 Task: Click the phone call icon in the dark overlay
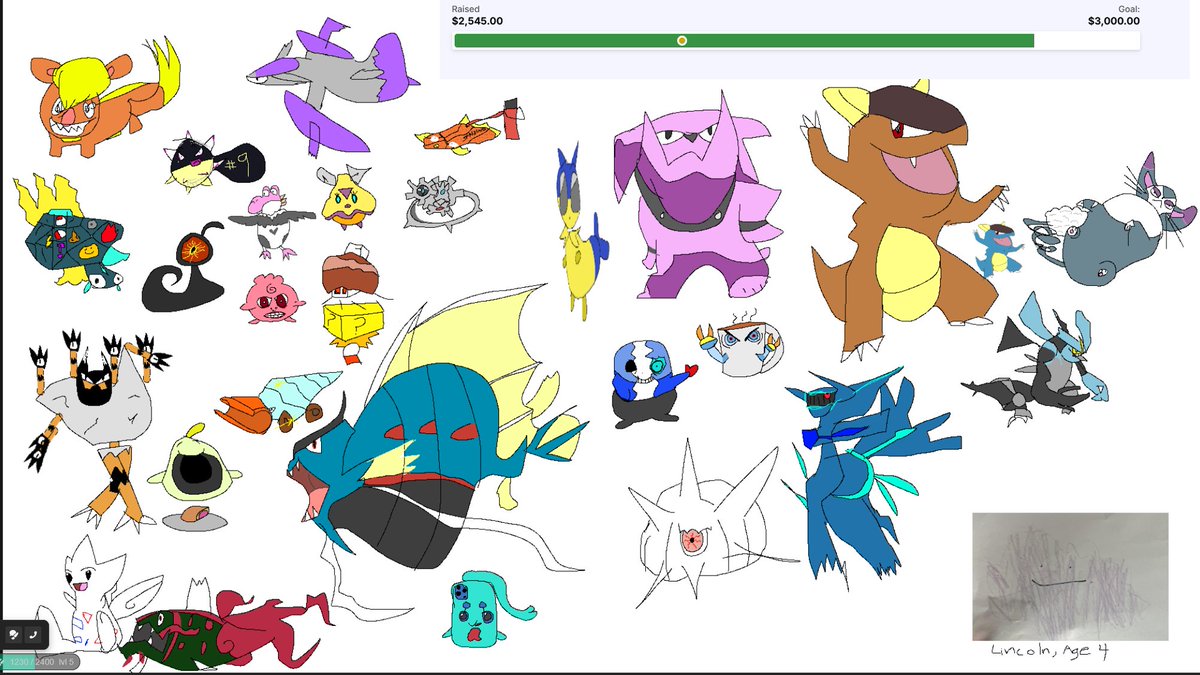[33, 634]
